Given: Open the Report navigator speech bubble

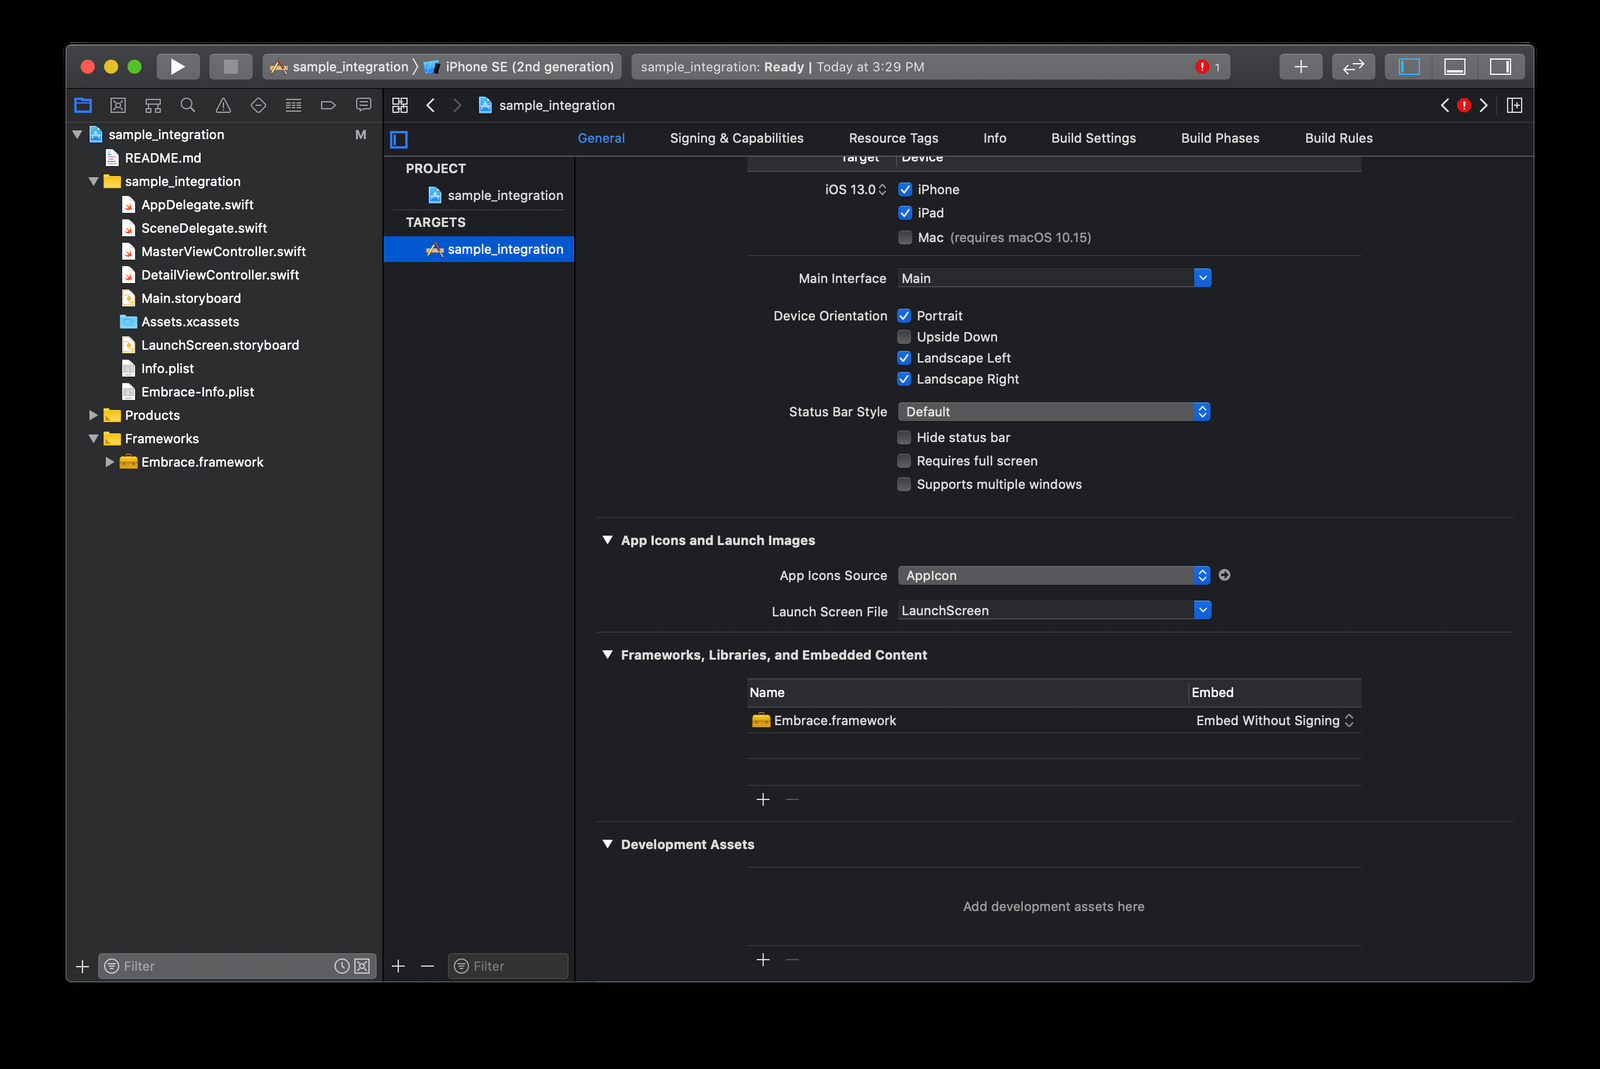Looking at the screenshot, I should [x=364, y=105].
